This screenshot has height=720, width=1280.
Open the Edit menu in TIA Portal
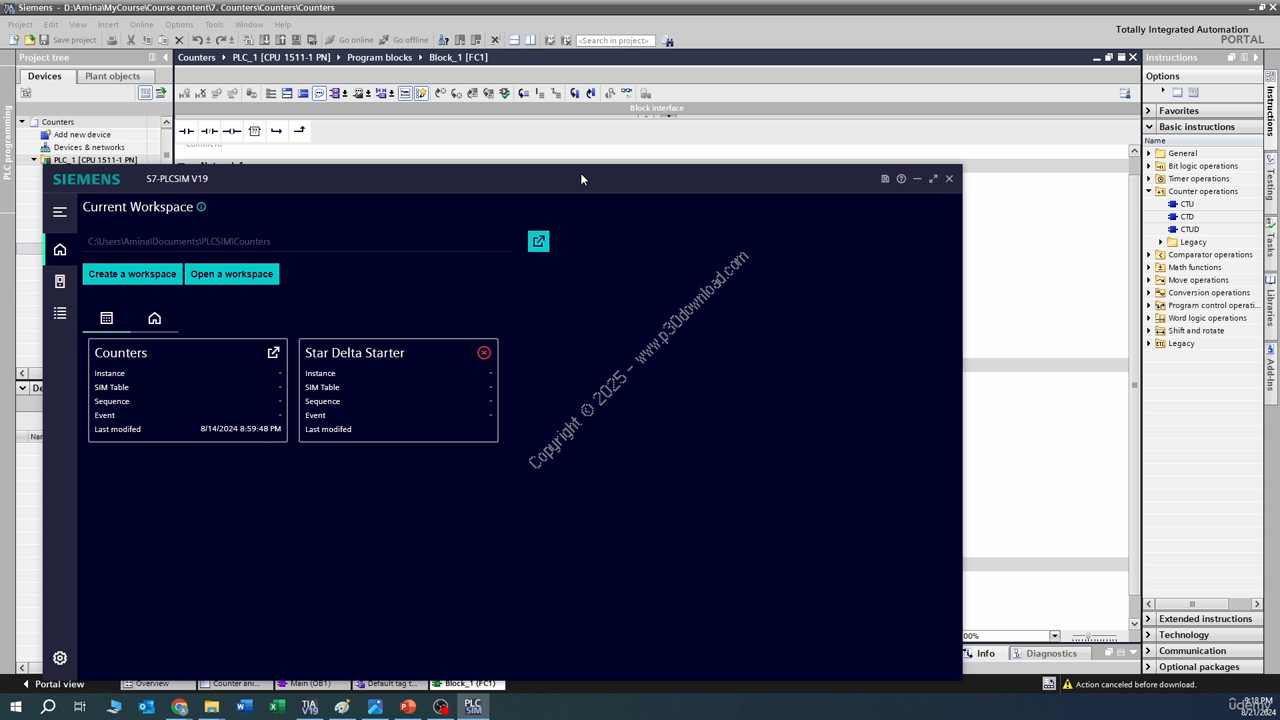[50, 24]
